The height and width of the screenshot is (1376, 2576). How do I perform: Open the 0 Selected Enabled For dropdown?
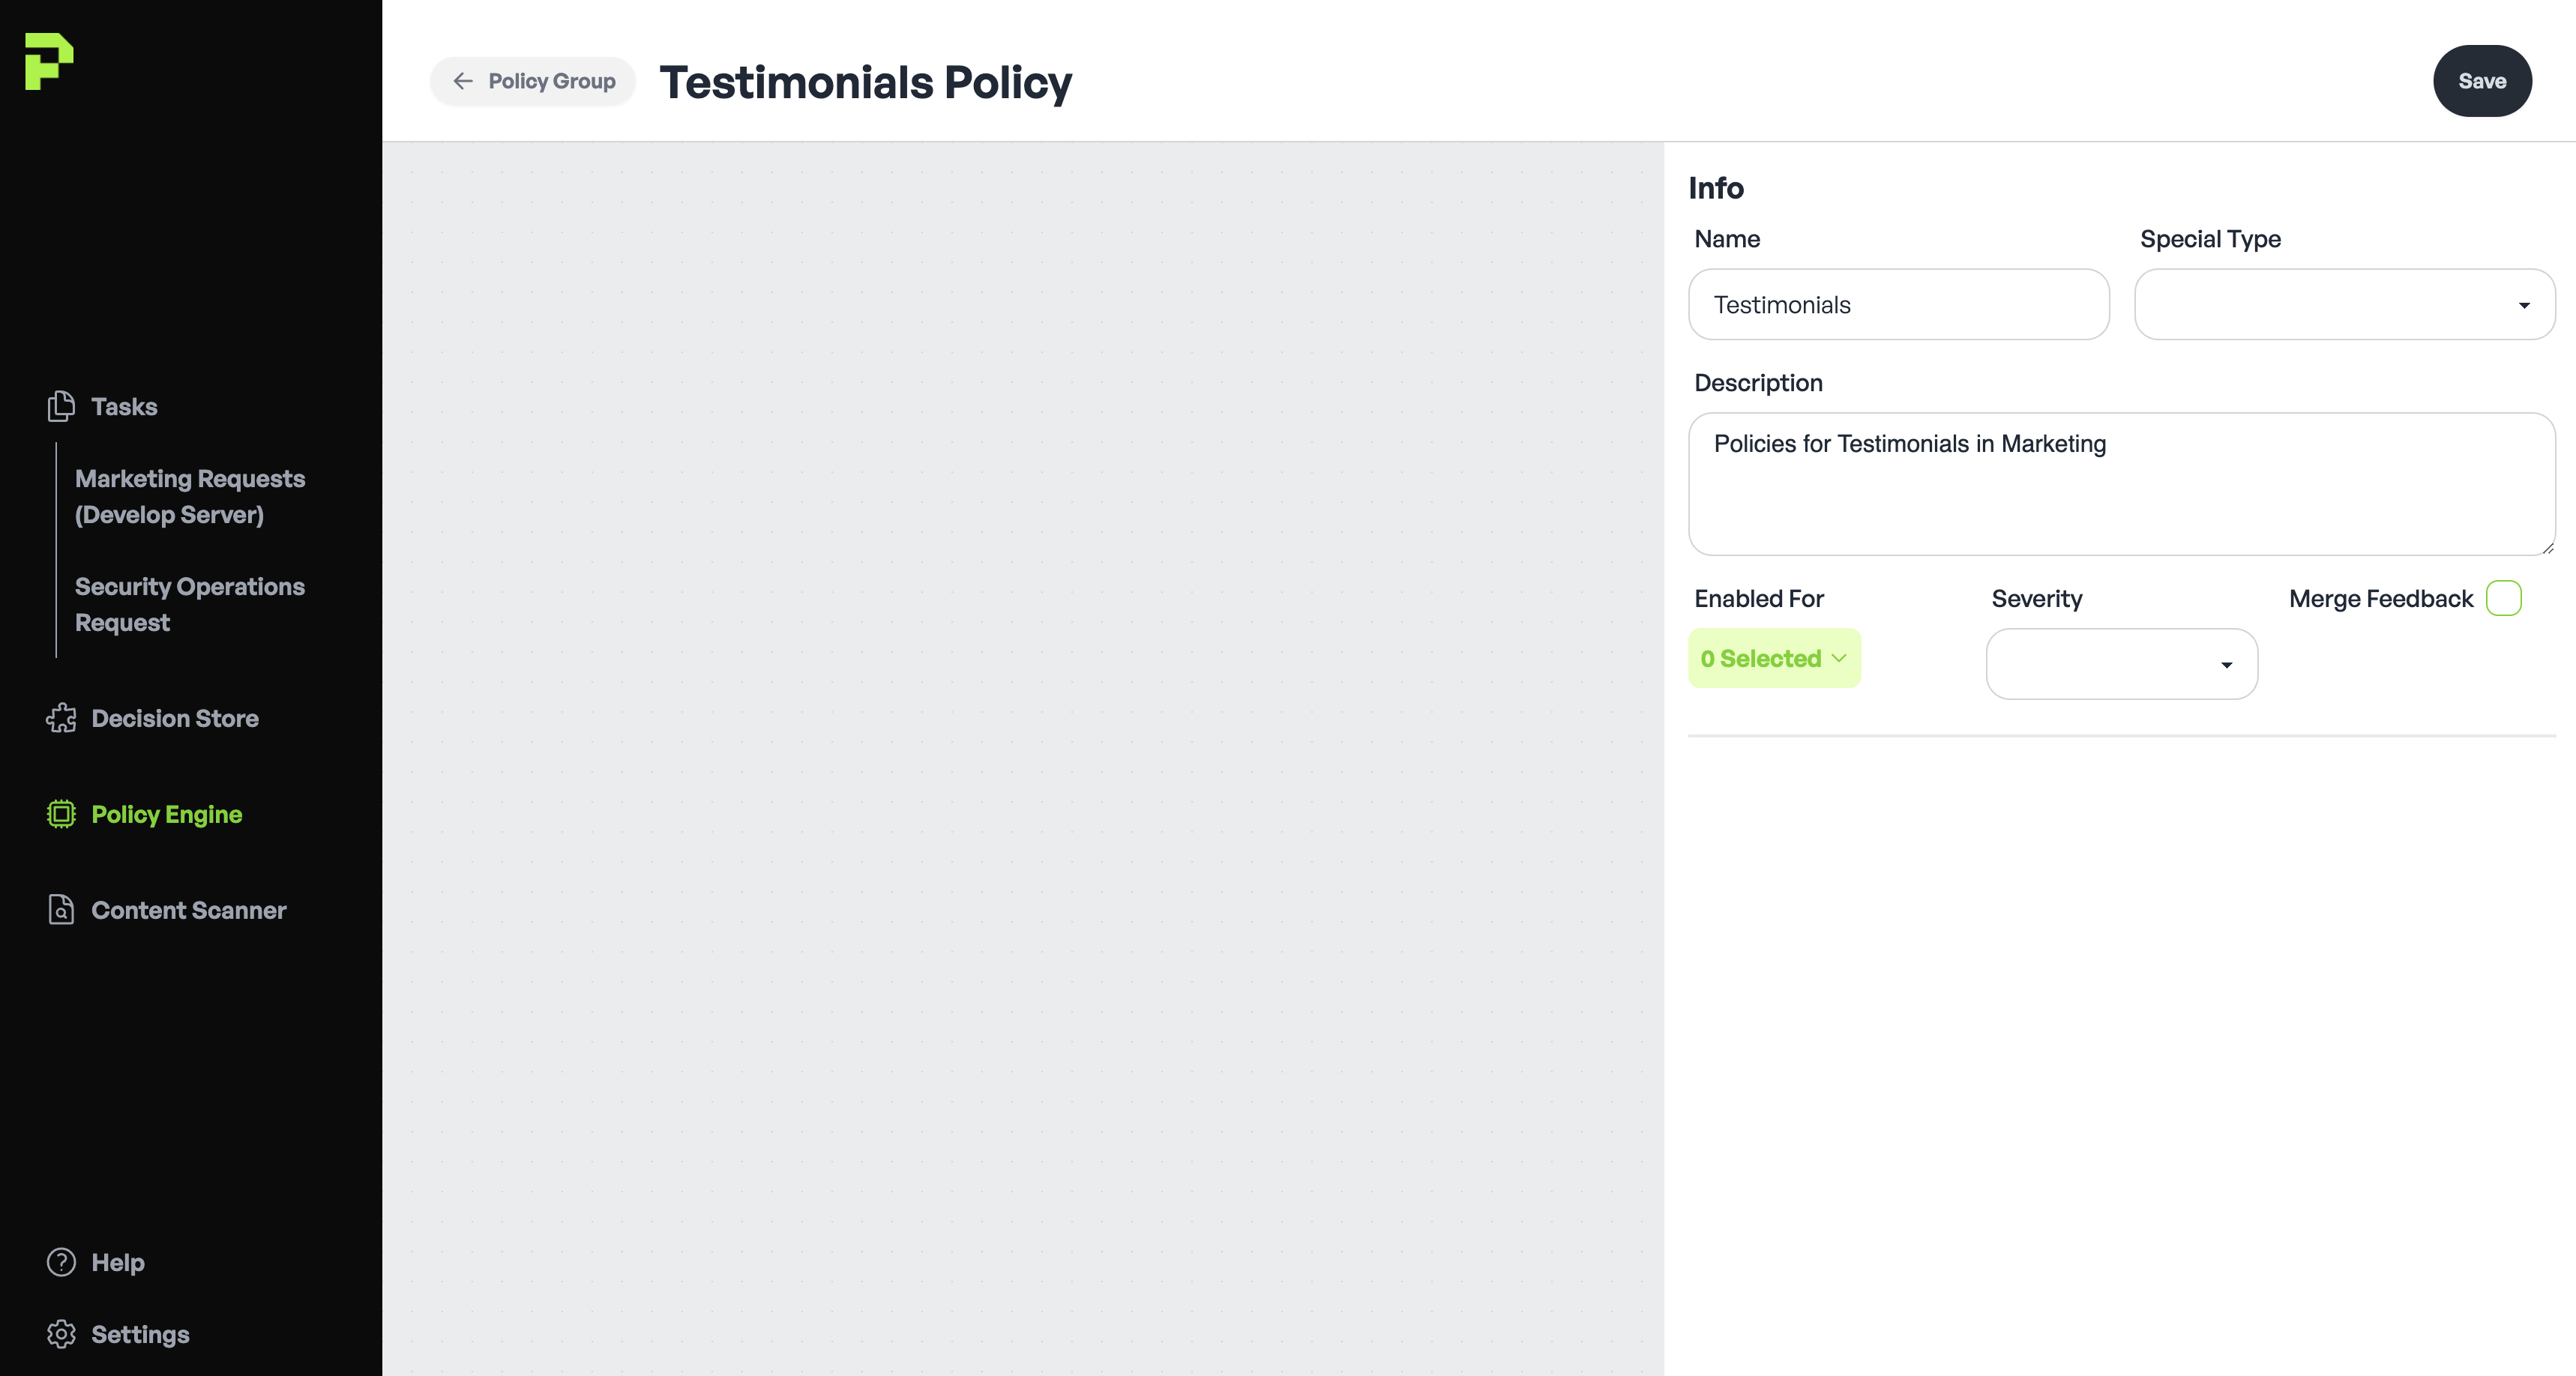[x=1774, y=658]
